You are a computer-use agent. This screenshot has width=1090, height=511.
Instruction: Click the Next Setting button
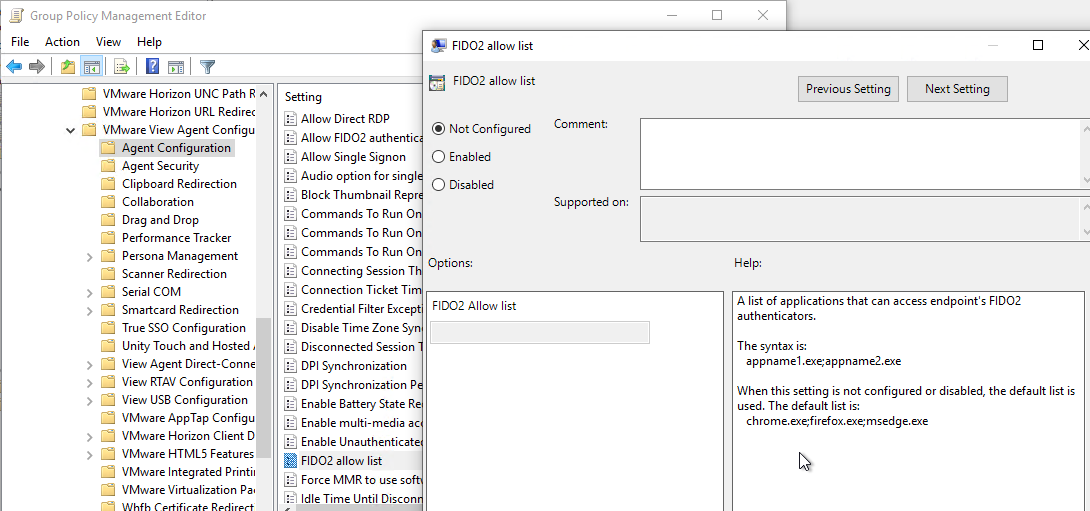click(957, 89)
